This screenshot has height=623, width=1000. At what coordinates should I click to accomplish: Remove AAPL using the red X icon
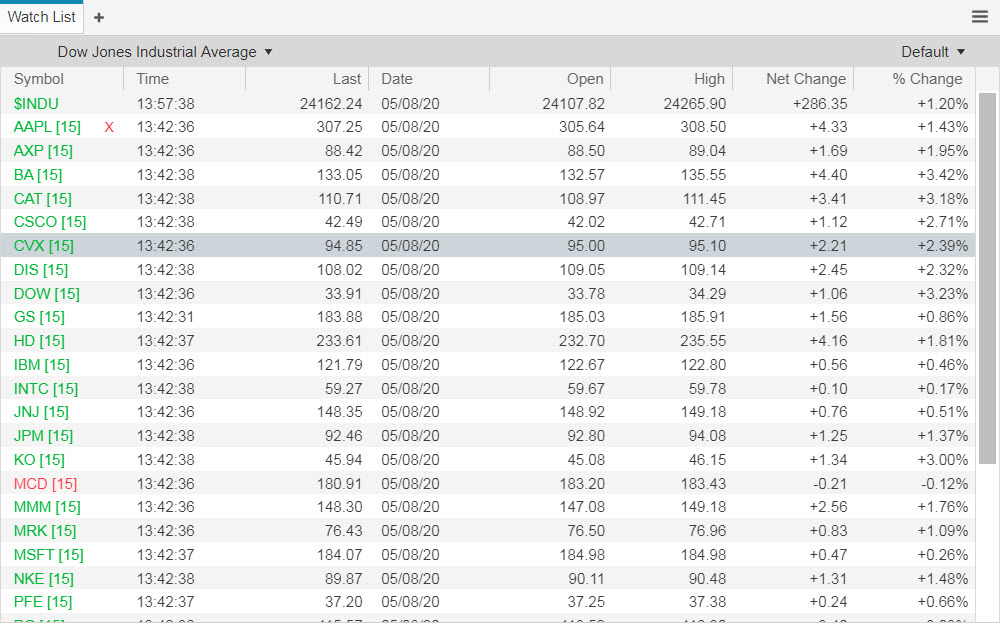pyautogui.click(x=109, y=127)
